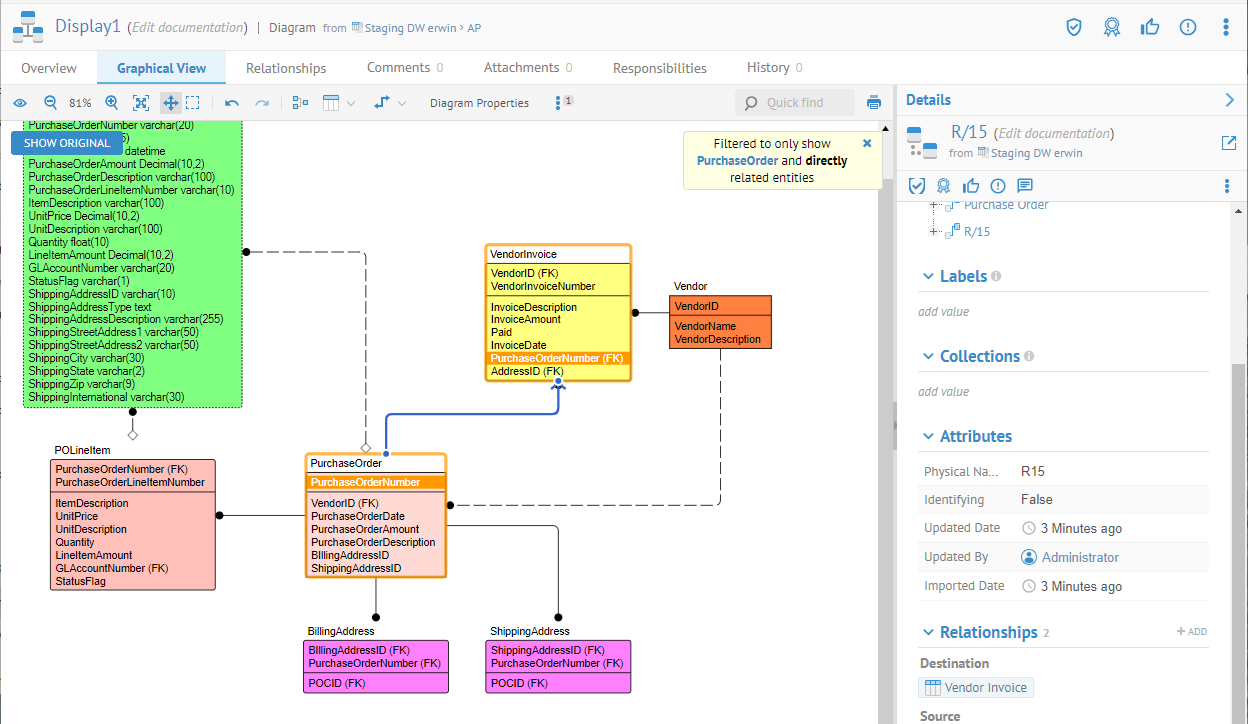Toggle the pan/move mode tool
The height and width of the screenshot is (724, 1248).
click(170, 103)
